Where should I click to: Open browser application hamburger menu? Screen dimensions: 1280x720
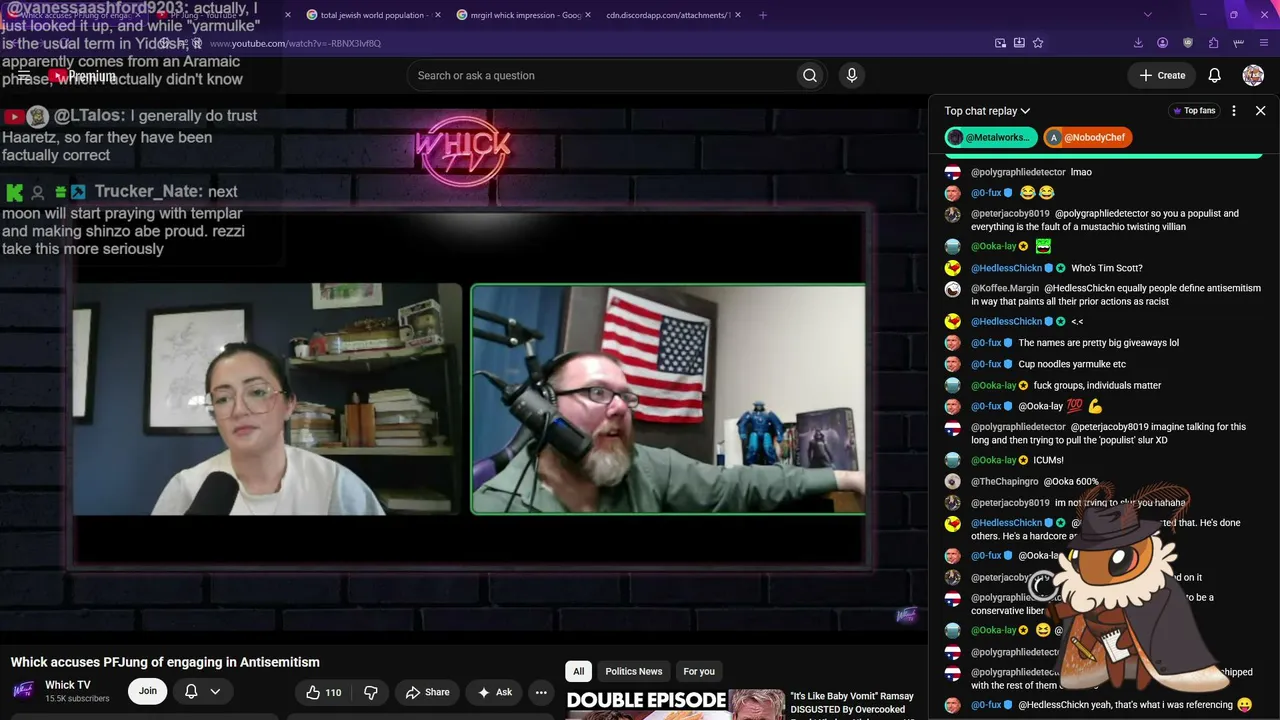coord(1265,43)
